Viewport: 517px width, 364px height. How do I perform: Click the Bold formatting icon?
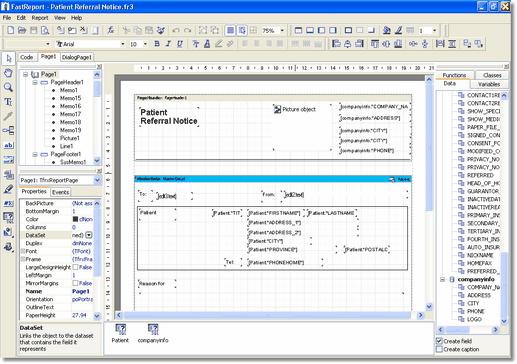157,44
